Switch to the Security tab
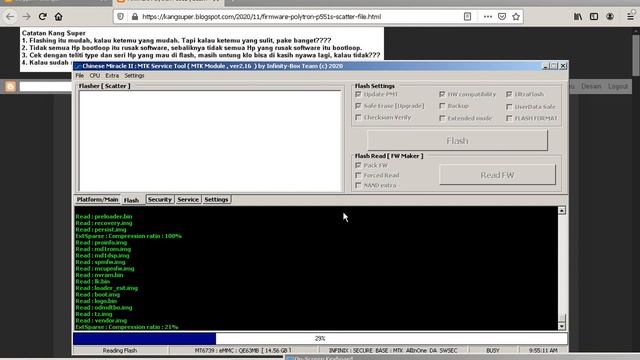The image size is (640, 360). pyautogui.click(x=160, y=199)
